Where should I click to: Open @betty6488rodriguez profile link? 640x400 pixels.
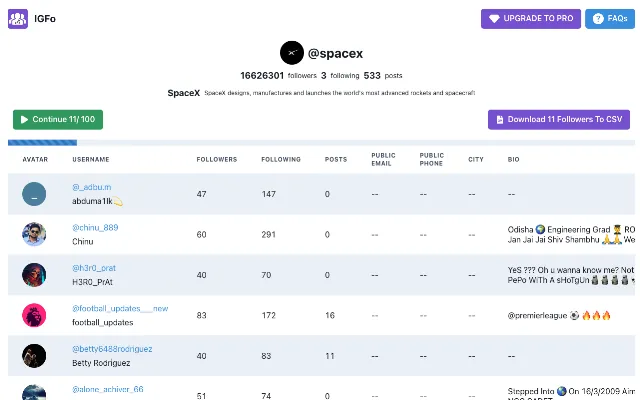click(x=112, y=349)
